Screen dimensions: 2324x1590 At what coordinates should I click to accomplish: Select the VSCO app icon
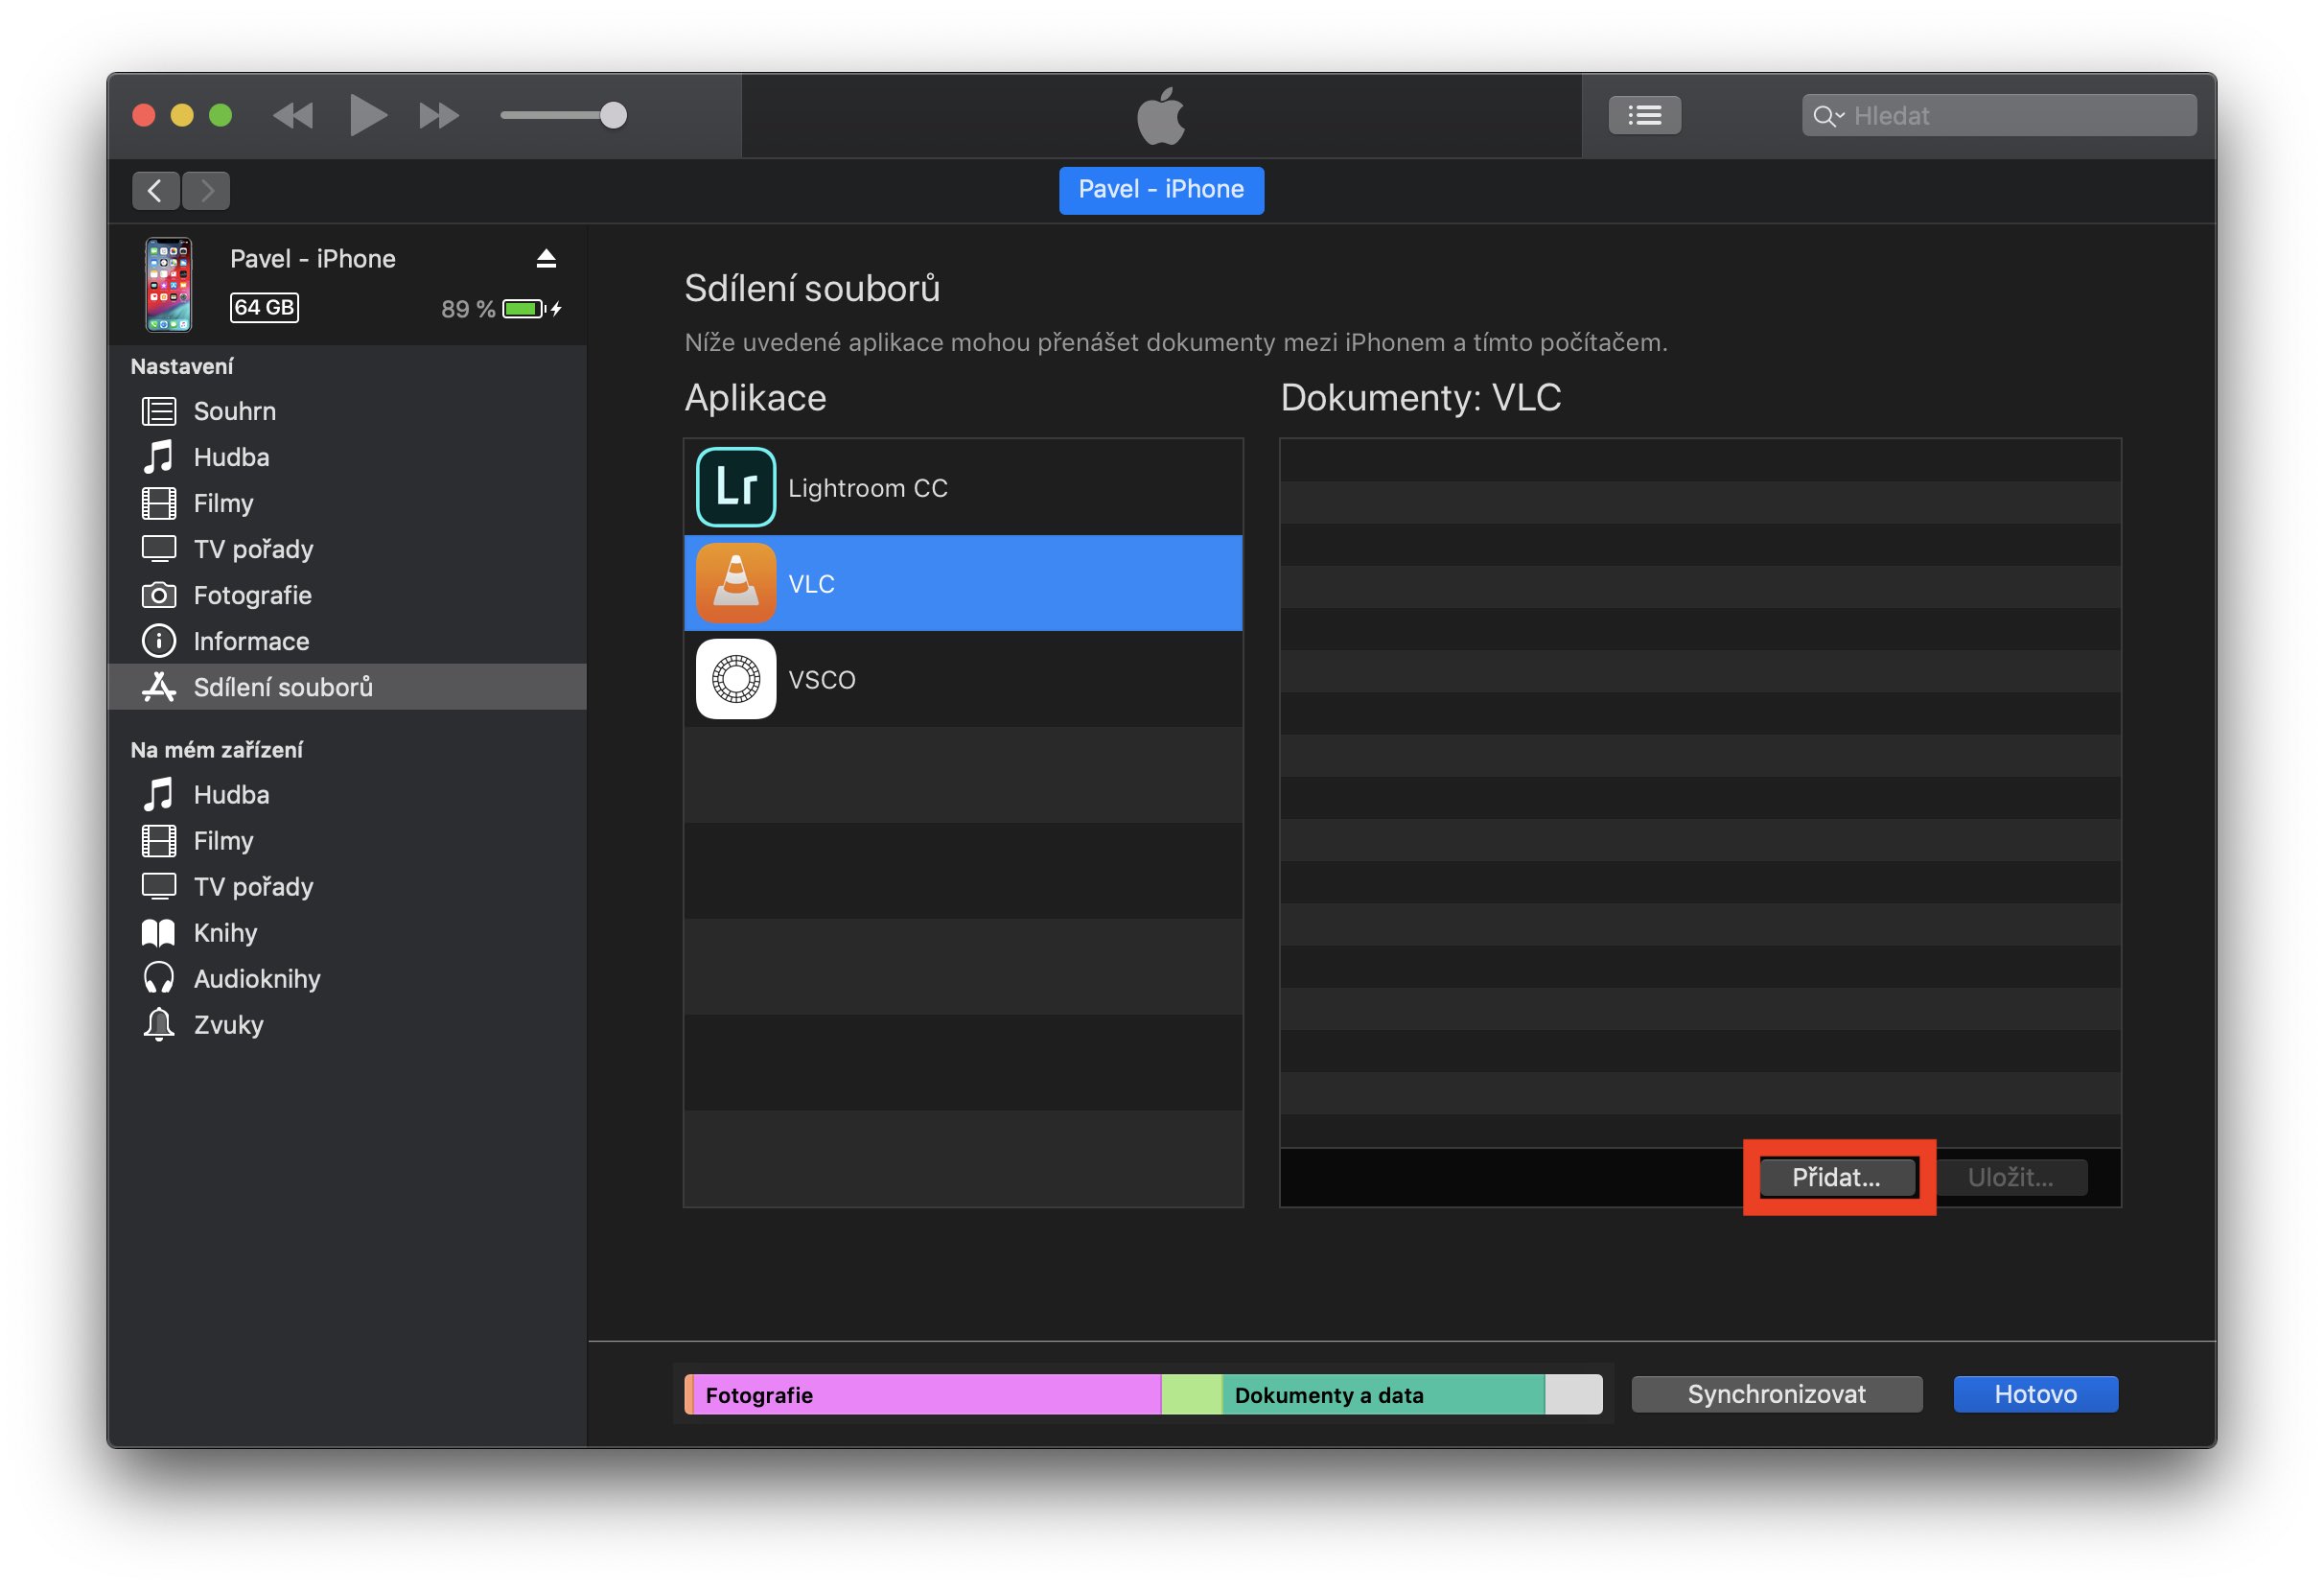(736, 680)
